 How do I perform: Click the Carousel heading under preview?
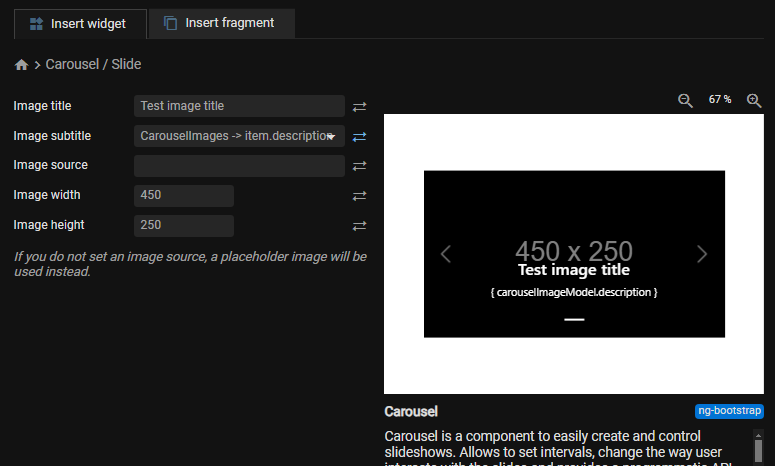pyautogui.click(x=411, y=412)
